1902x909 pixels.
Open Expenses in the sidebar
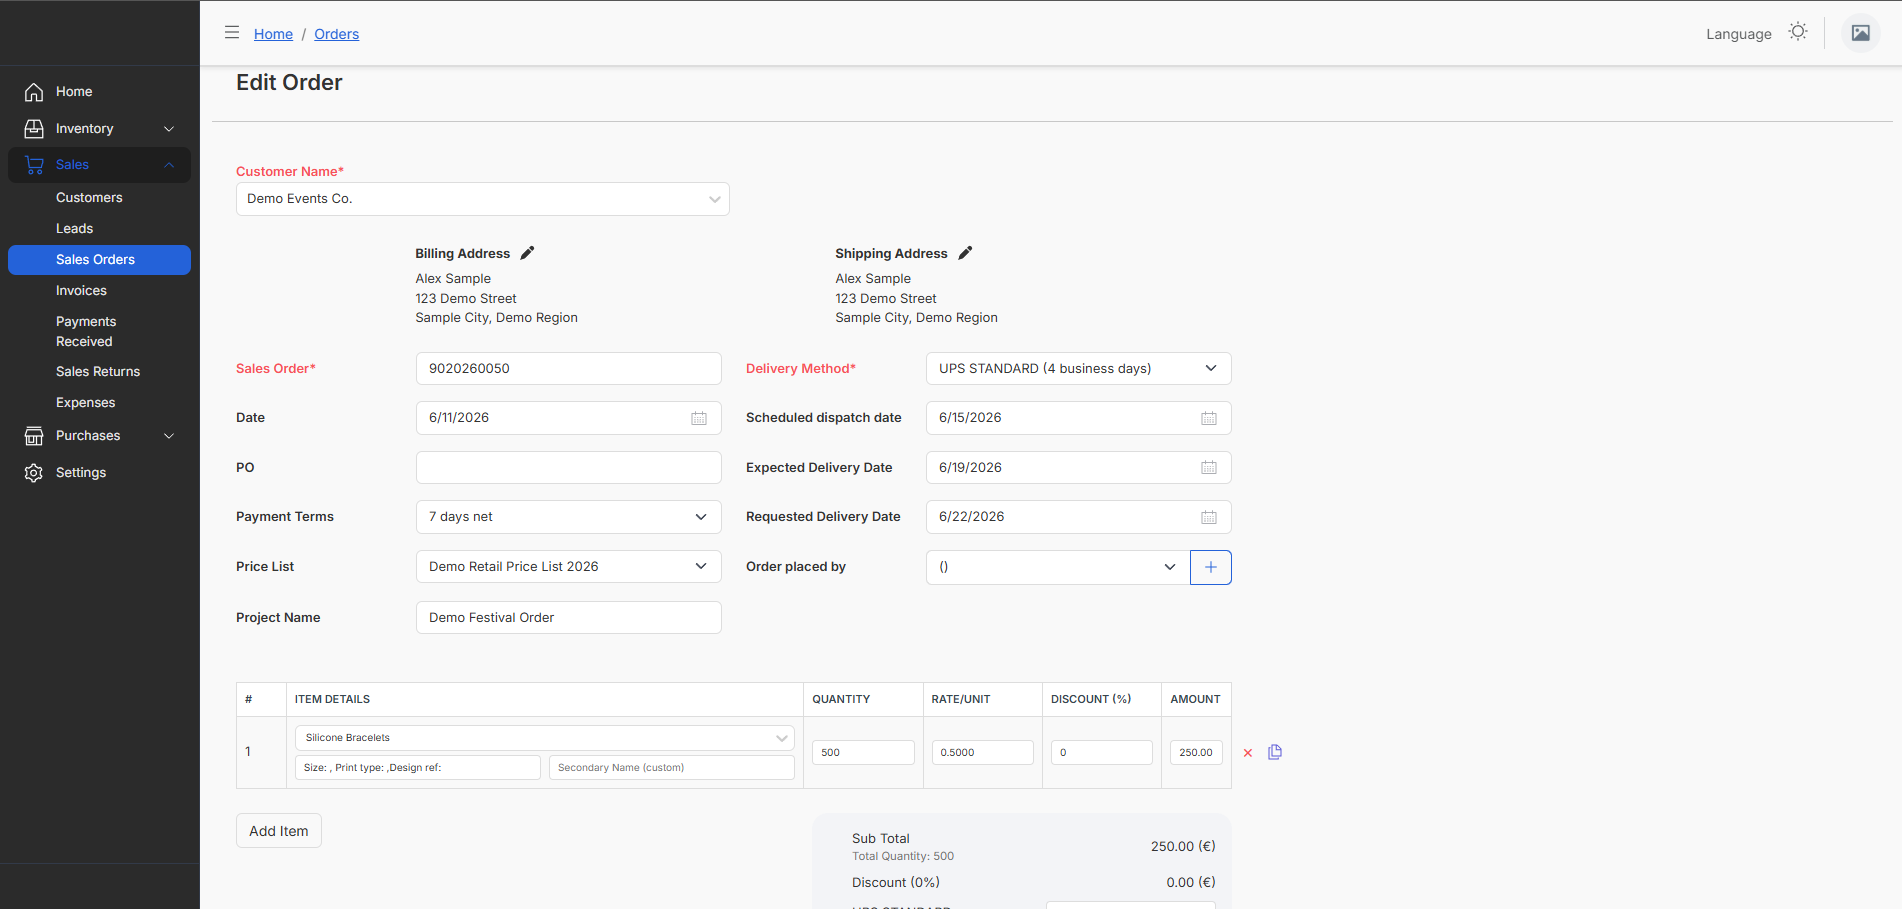pyautogui.click(x=85, y=403)
